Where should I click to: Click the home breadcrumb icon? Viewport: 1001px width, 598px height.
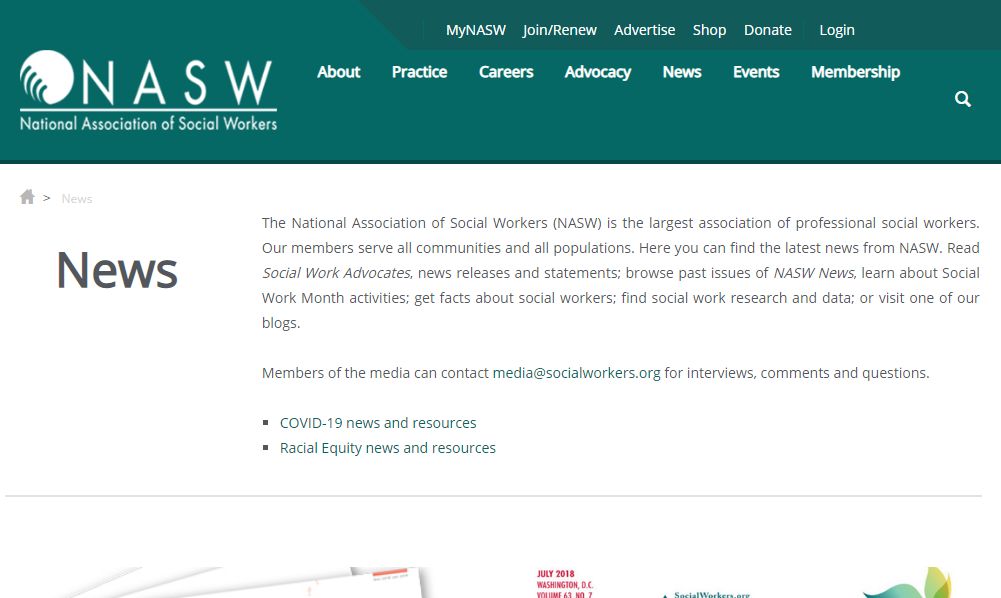point(27,197)
